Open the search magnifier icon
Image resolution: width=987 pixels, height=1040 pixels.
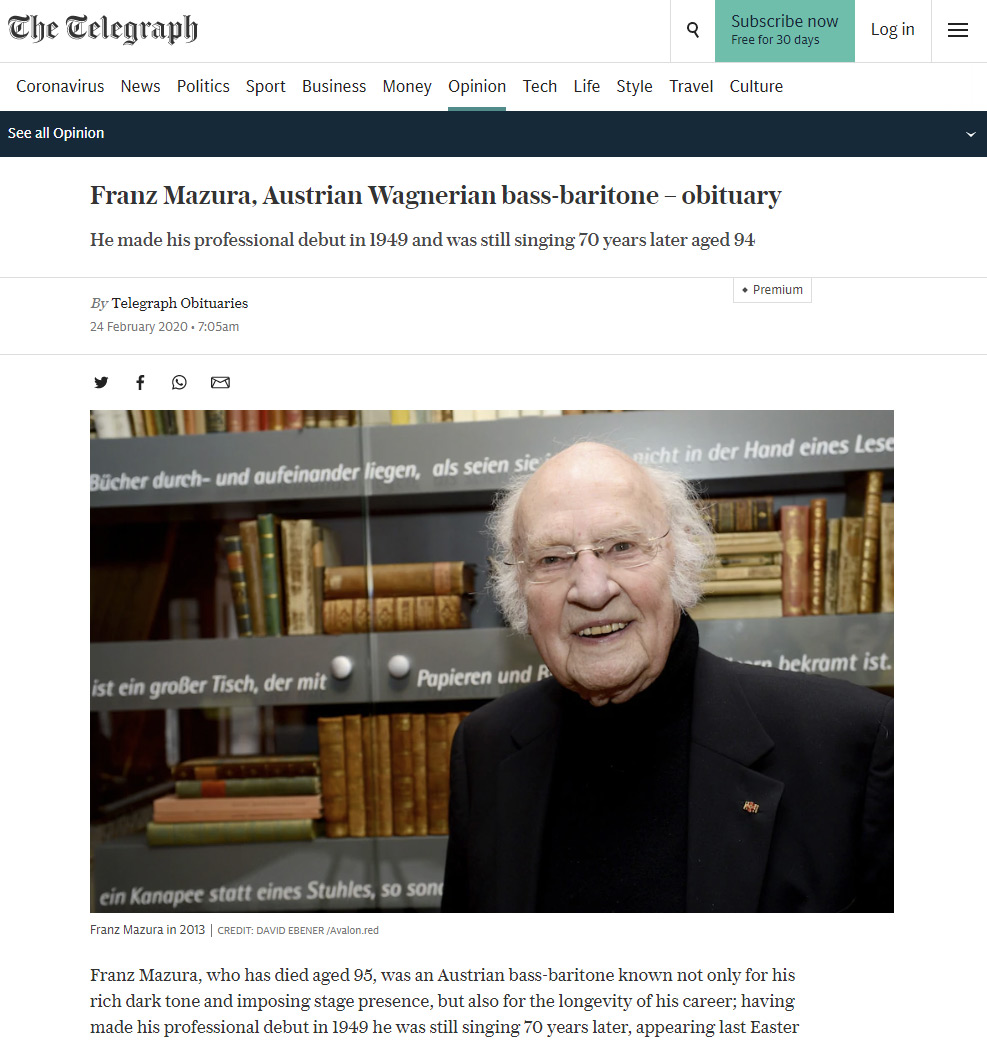point(692,30)
